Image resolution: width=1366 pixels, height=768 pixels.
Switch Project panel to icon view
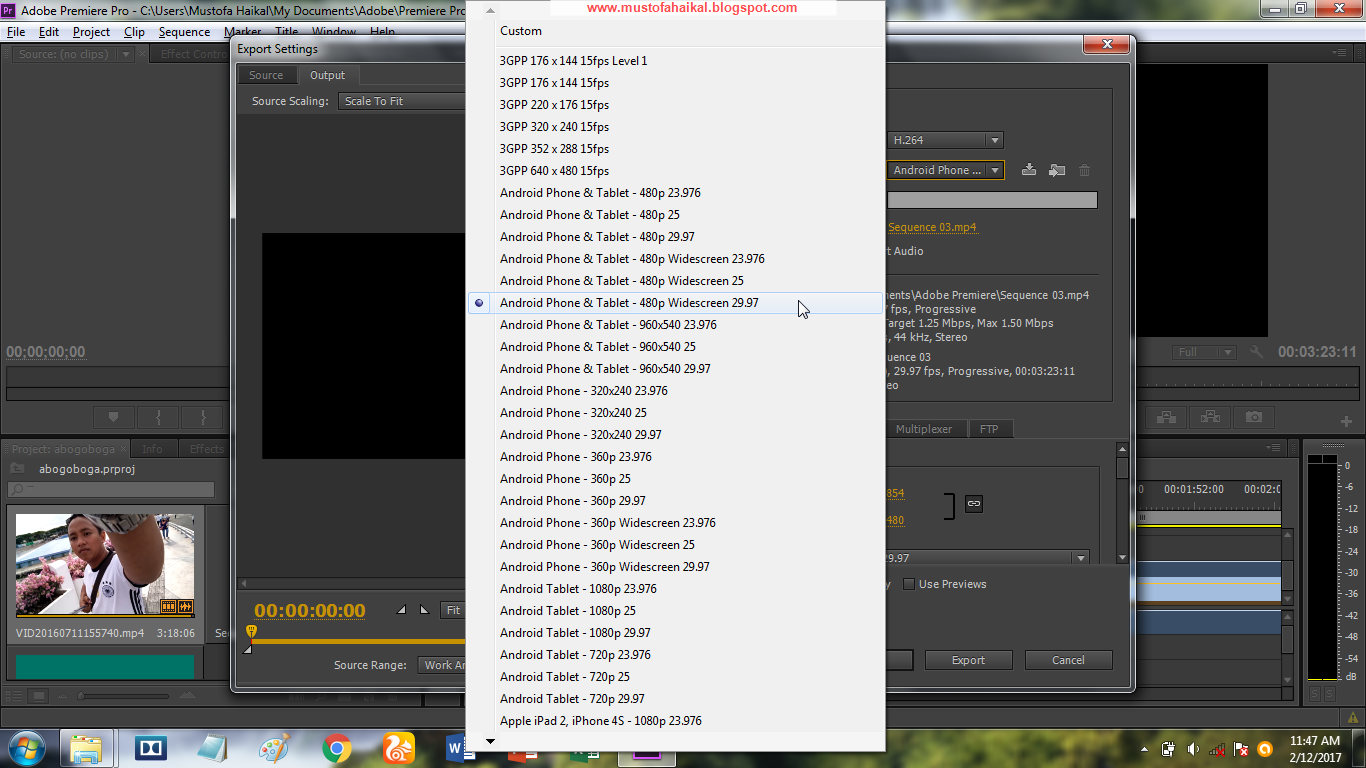point(39,696)
